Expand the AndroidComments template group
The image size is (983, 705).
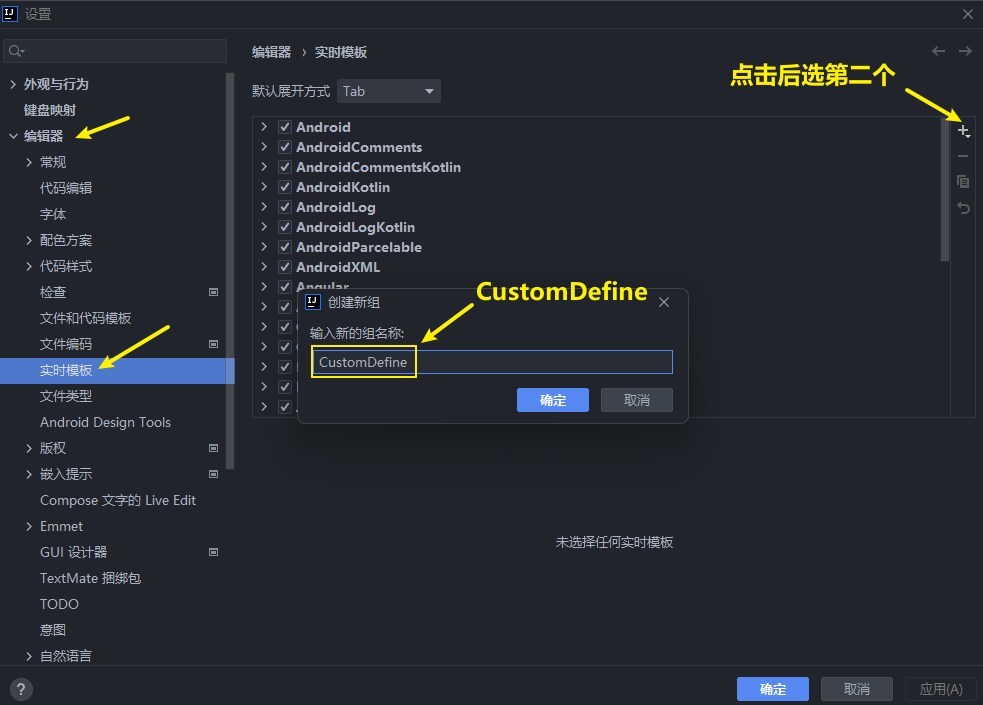click(264, 147)
